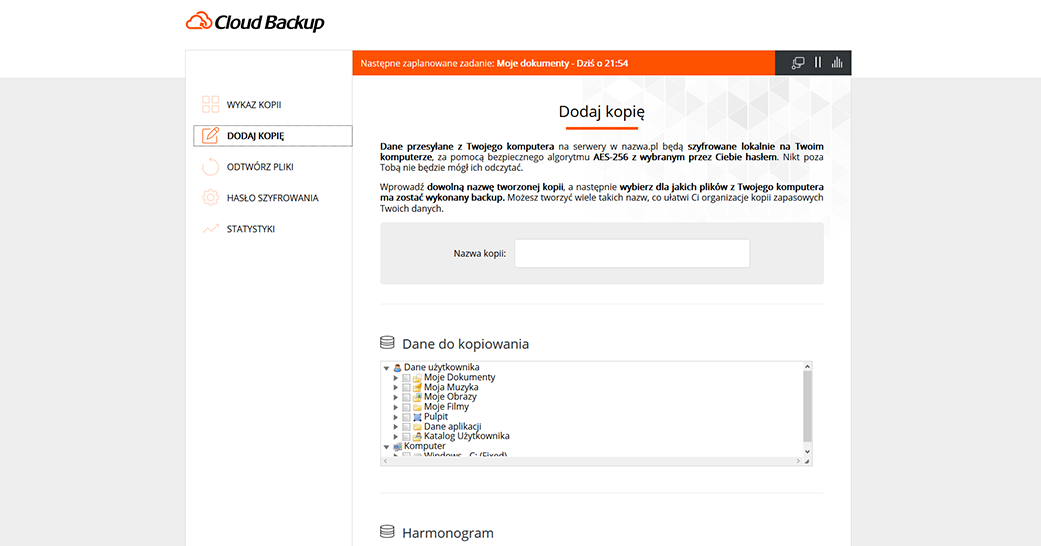Click the file tree vertical scrollbar
Screen dimensions: 1041x546
(x=807, y=408)
